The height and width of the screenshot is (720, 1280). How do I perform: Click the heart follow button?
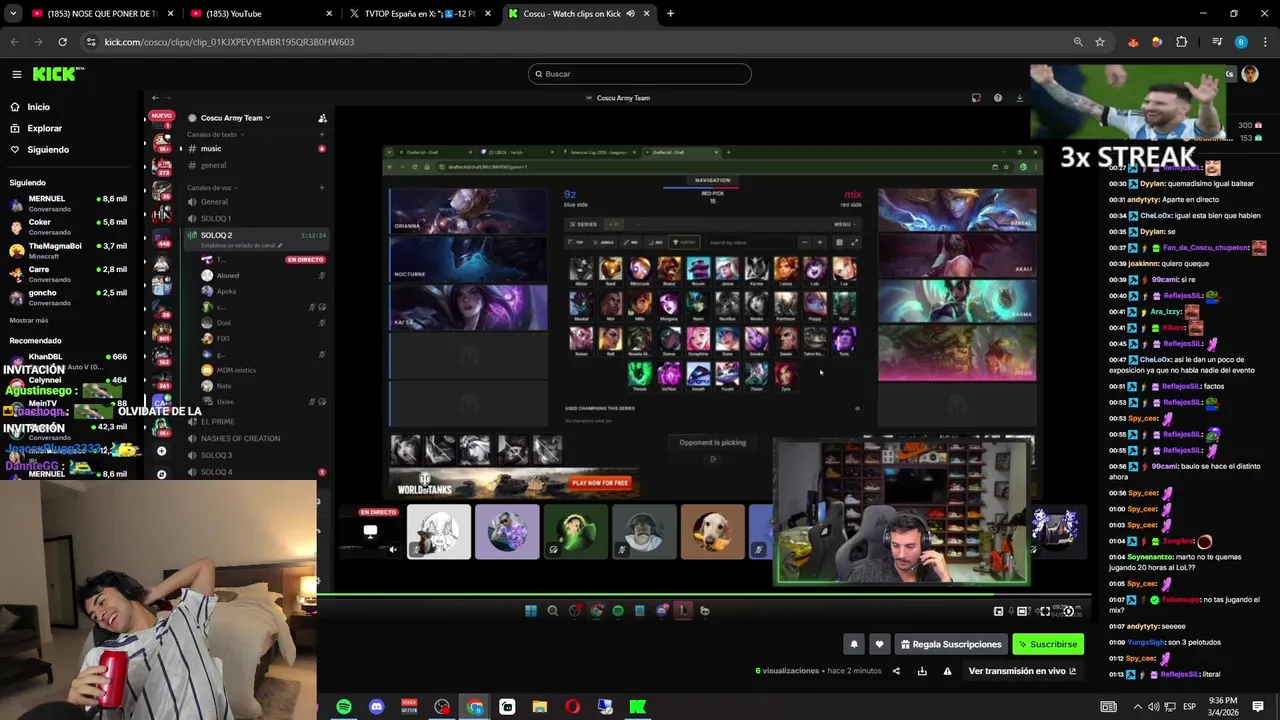point(879,645)
